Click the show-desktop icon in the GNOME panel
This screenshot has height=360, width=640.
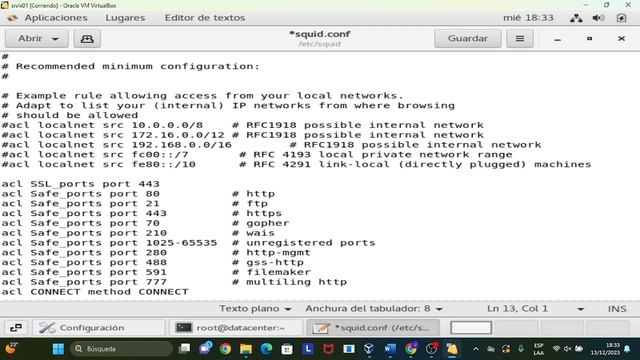[x=16, y=328]
